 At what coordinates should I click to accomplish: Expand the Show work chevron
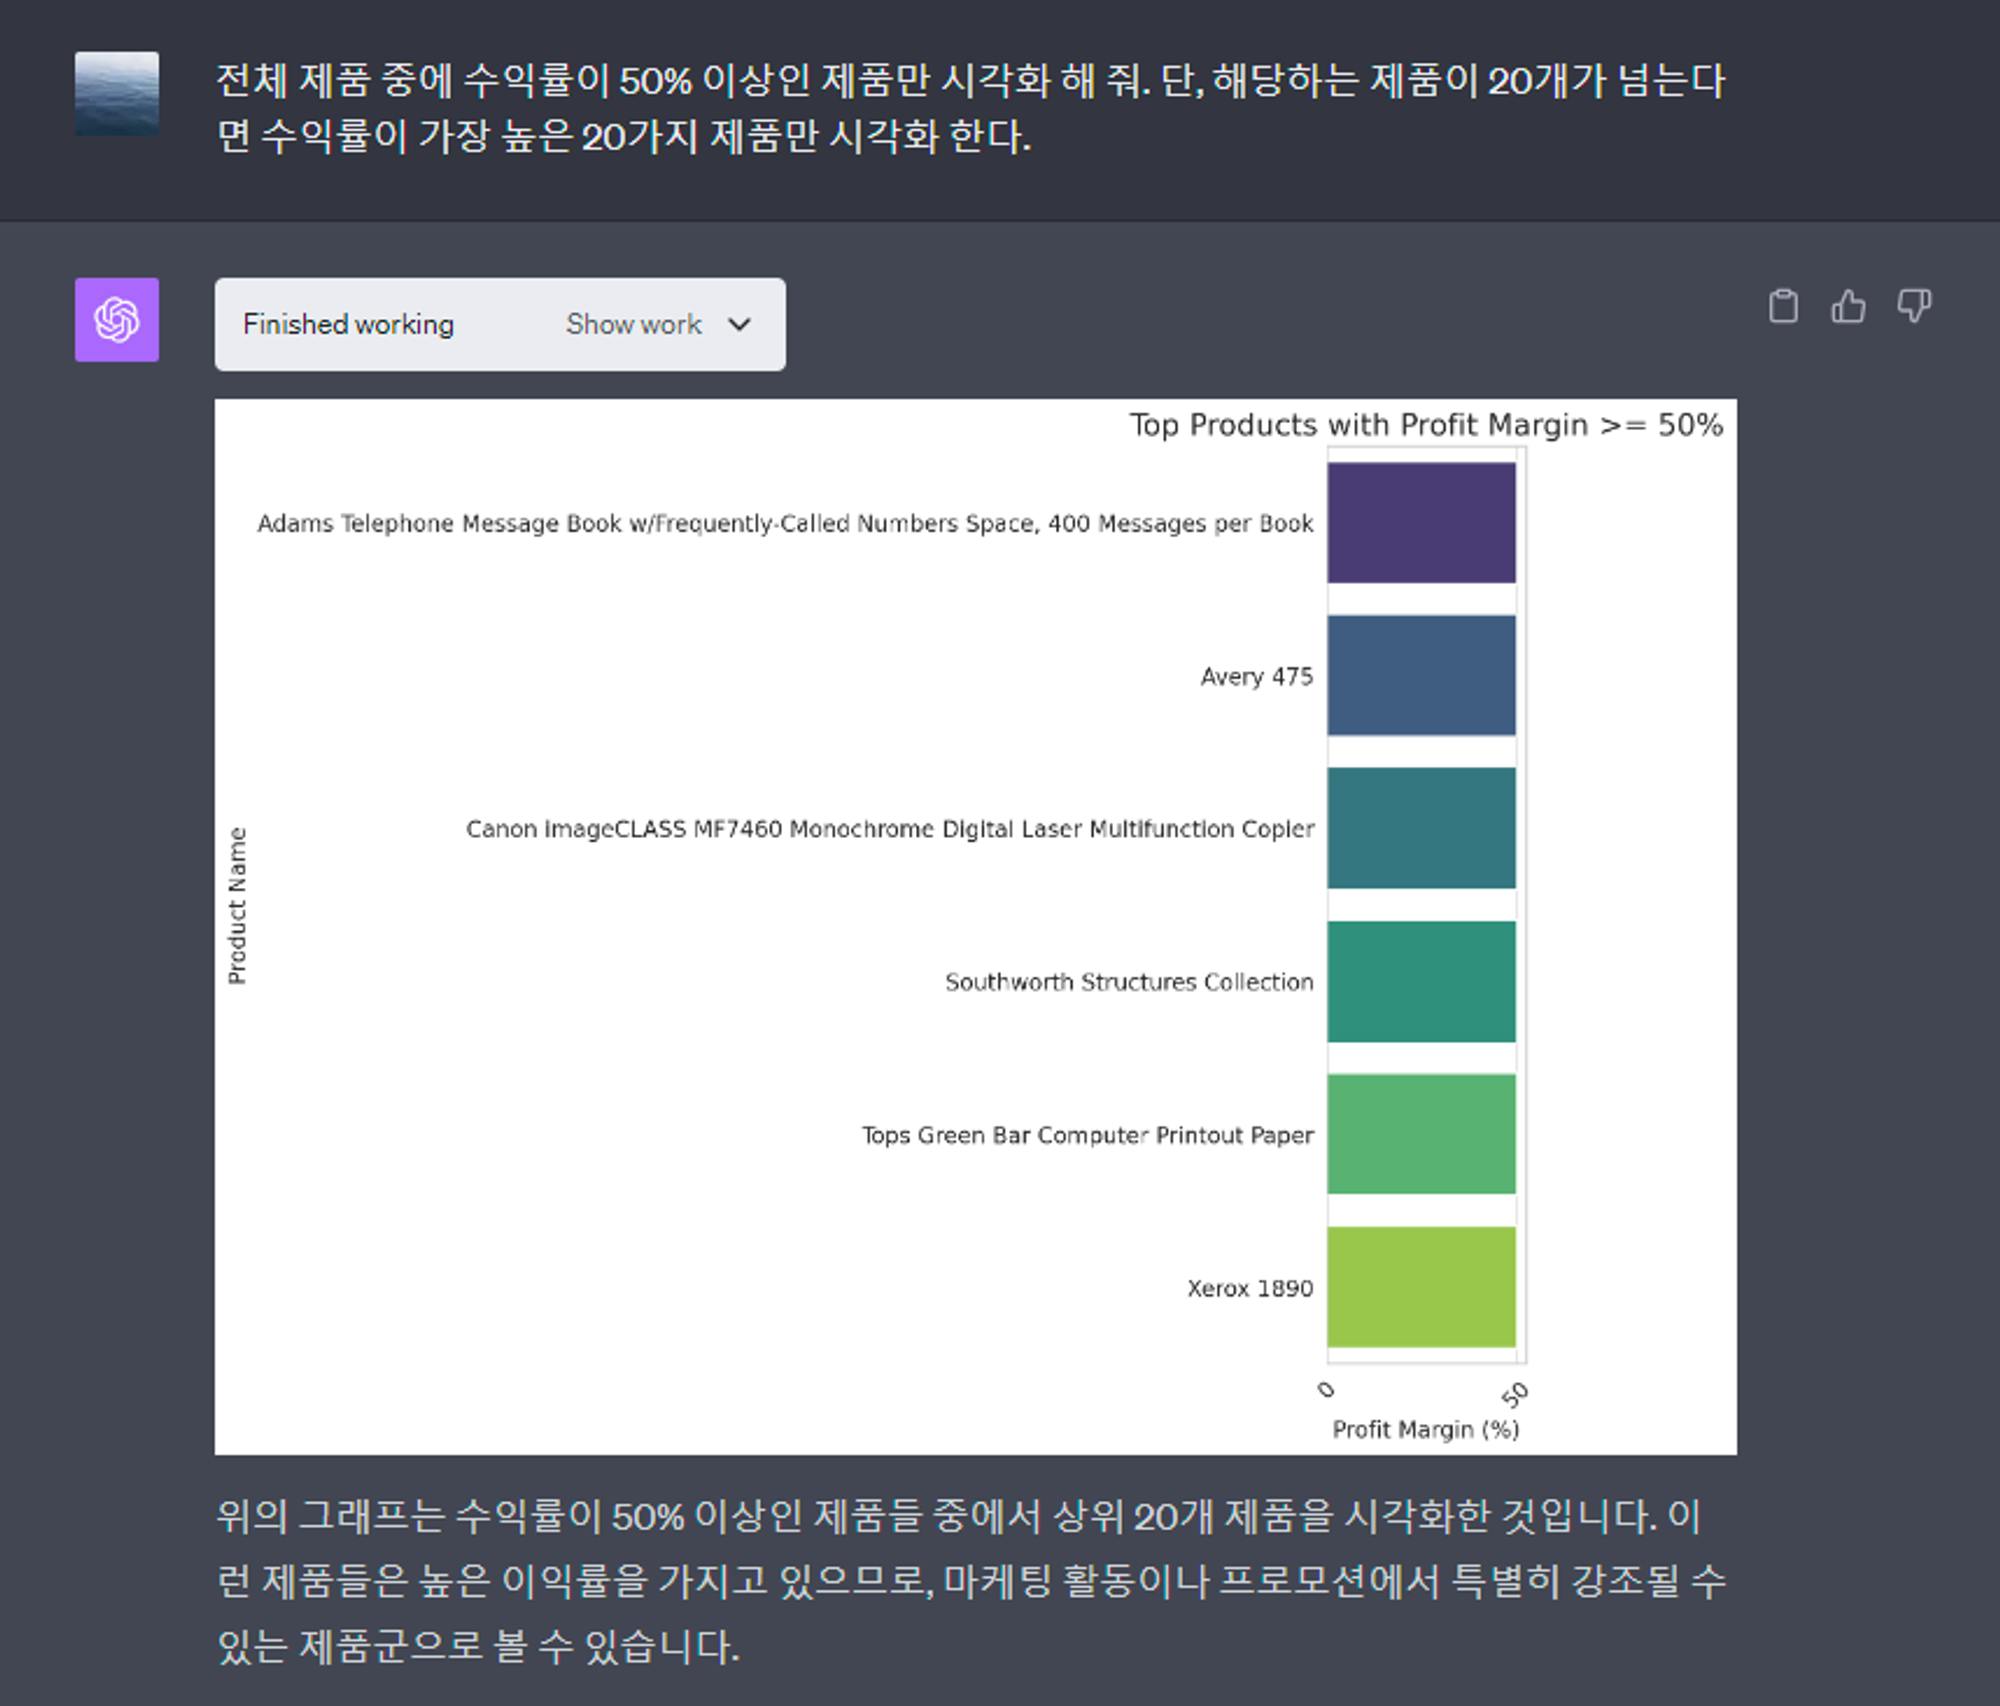[739, 324]
